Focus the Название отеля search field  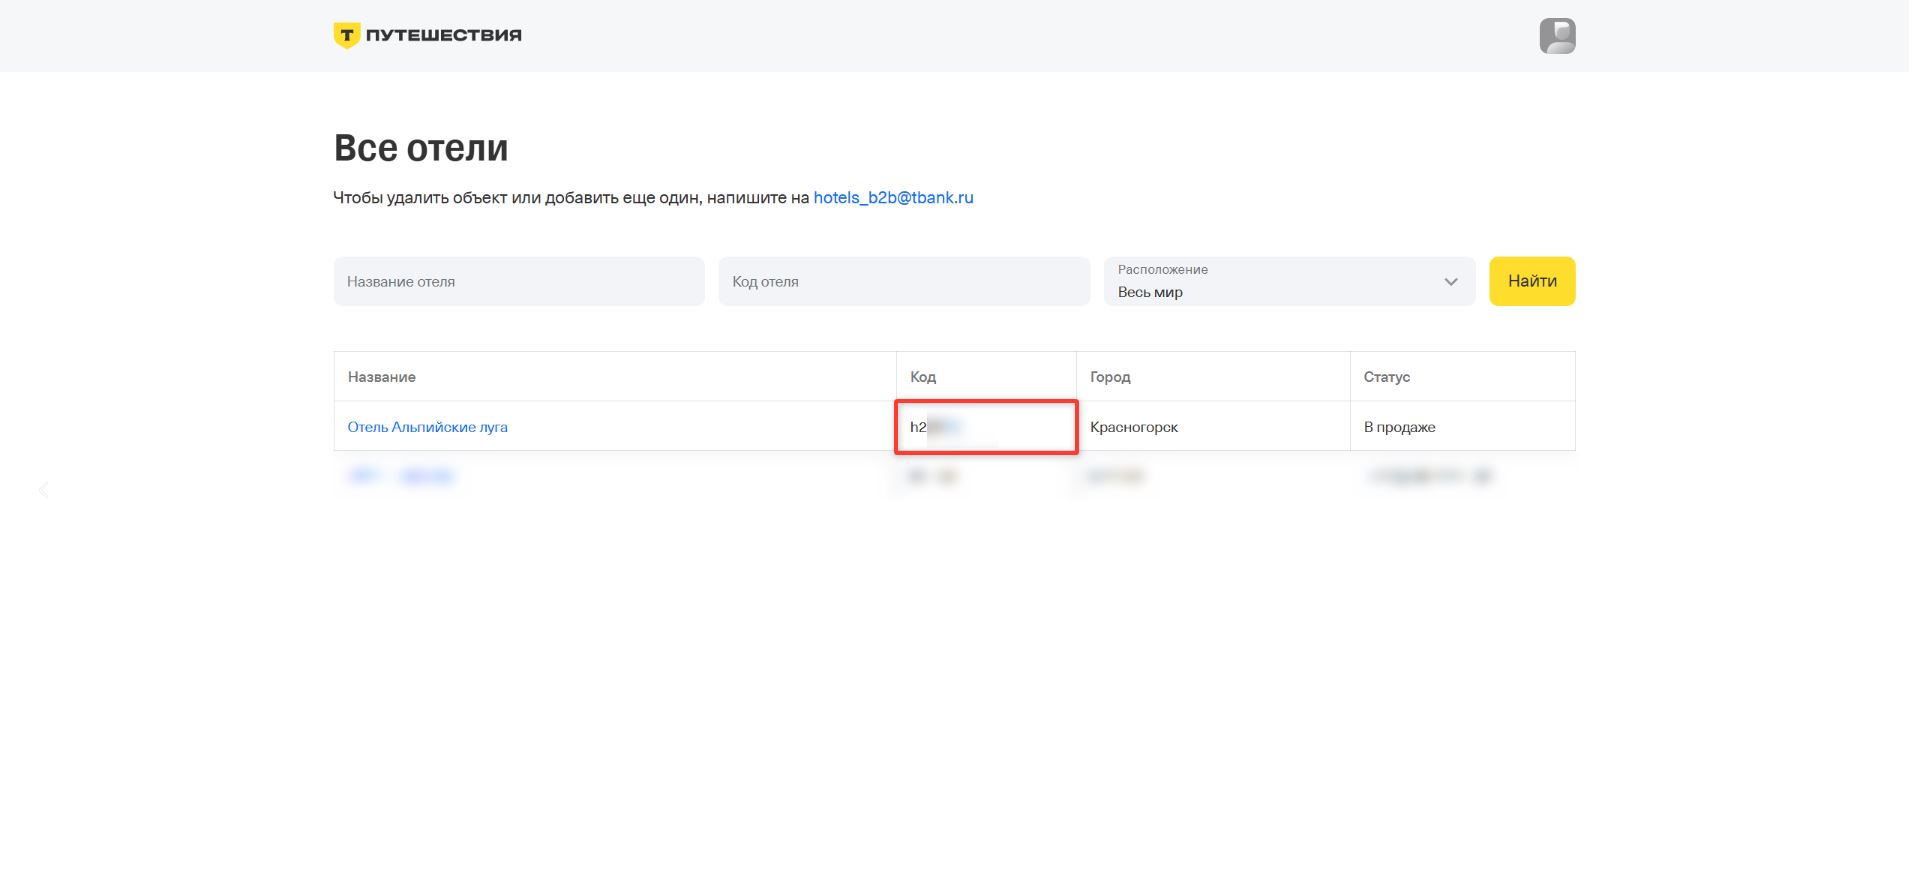coord(519,282)
